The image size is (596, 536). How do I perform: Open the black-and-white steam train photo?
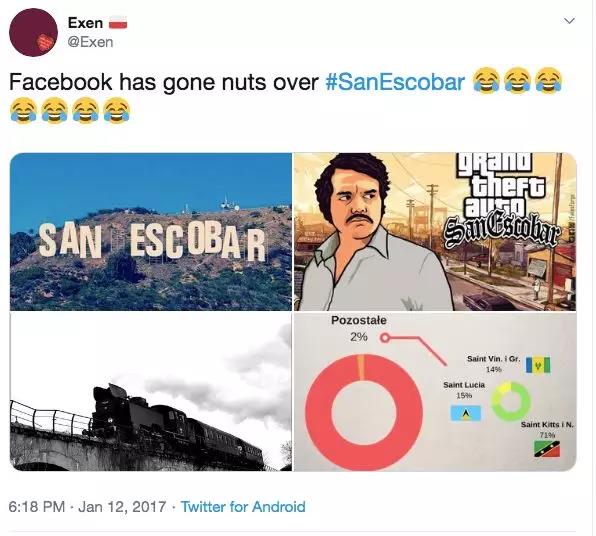pos(151,392)
